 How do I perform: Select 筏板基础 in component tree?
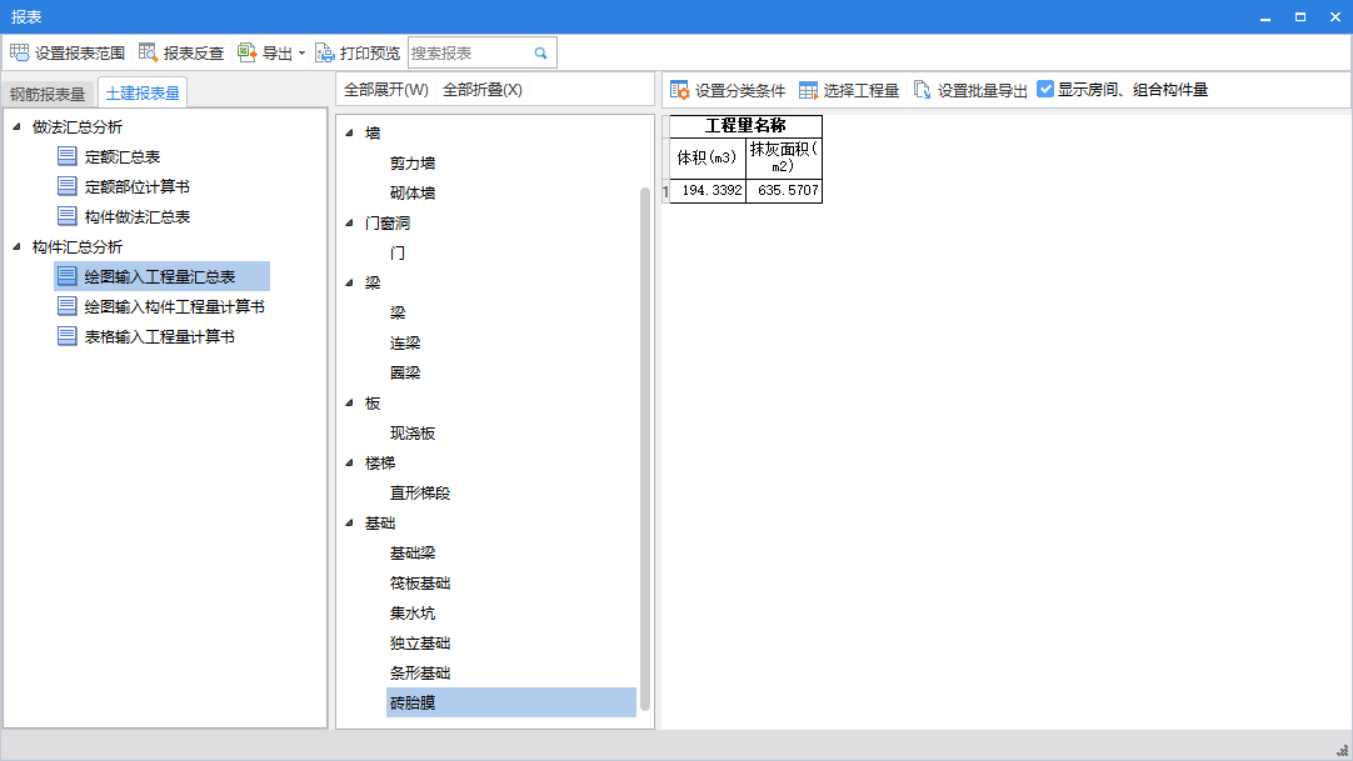[420, 583]
